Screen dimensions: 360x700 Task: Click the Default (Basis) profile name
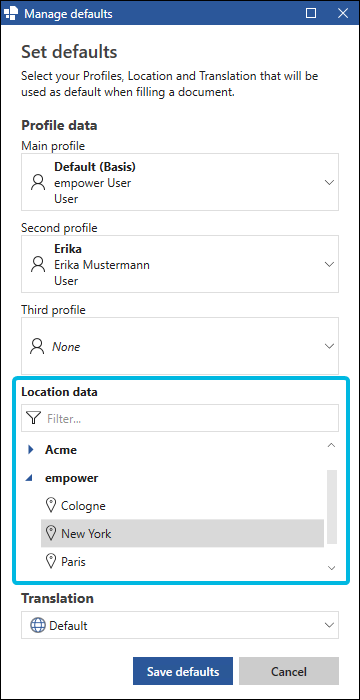pyautogui.click(x=95, y=167)
